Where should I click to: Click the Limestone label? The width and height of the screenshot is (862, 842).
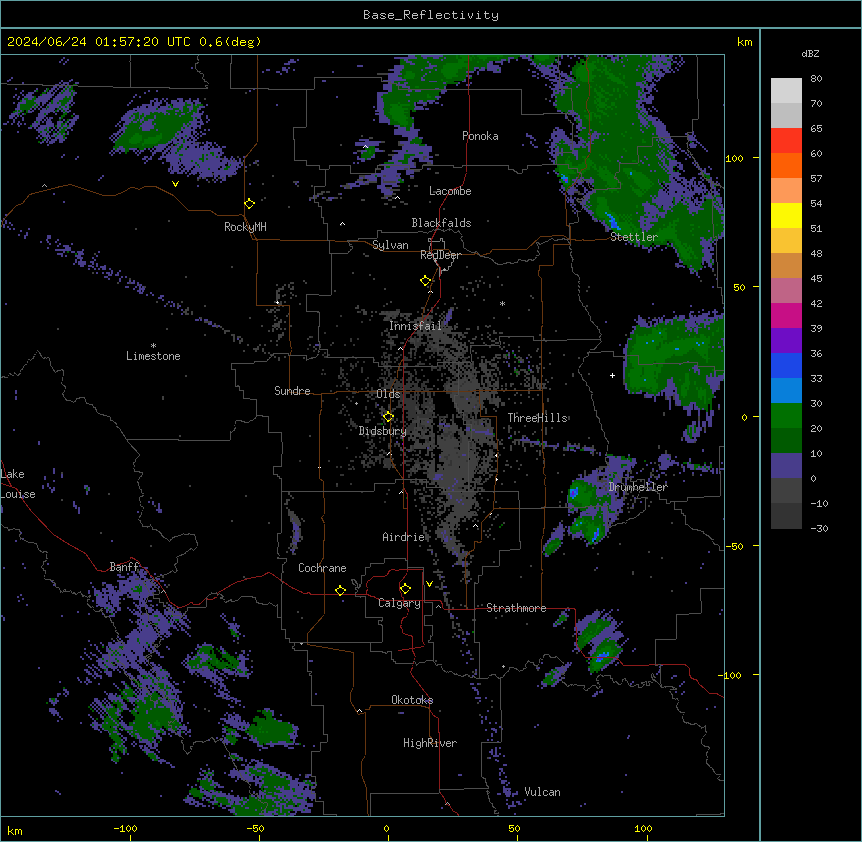(x=153, y=356)
